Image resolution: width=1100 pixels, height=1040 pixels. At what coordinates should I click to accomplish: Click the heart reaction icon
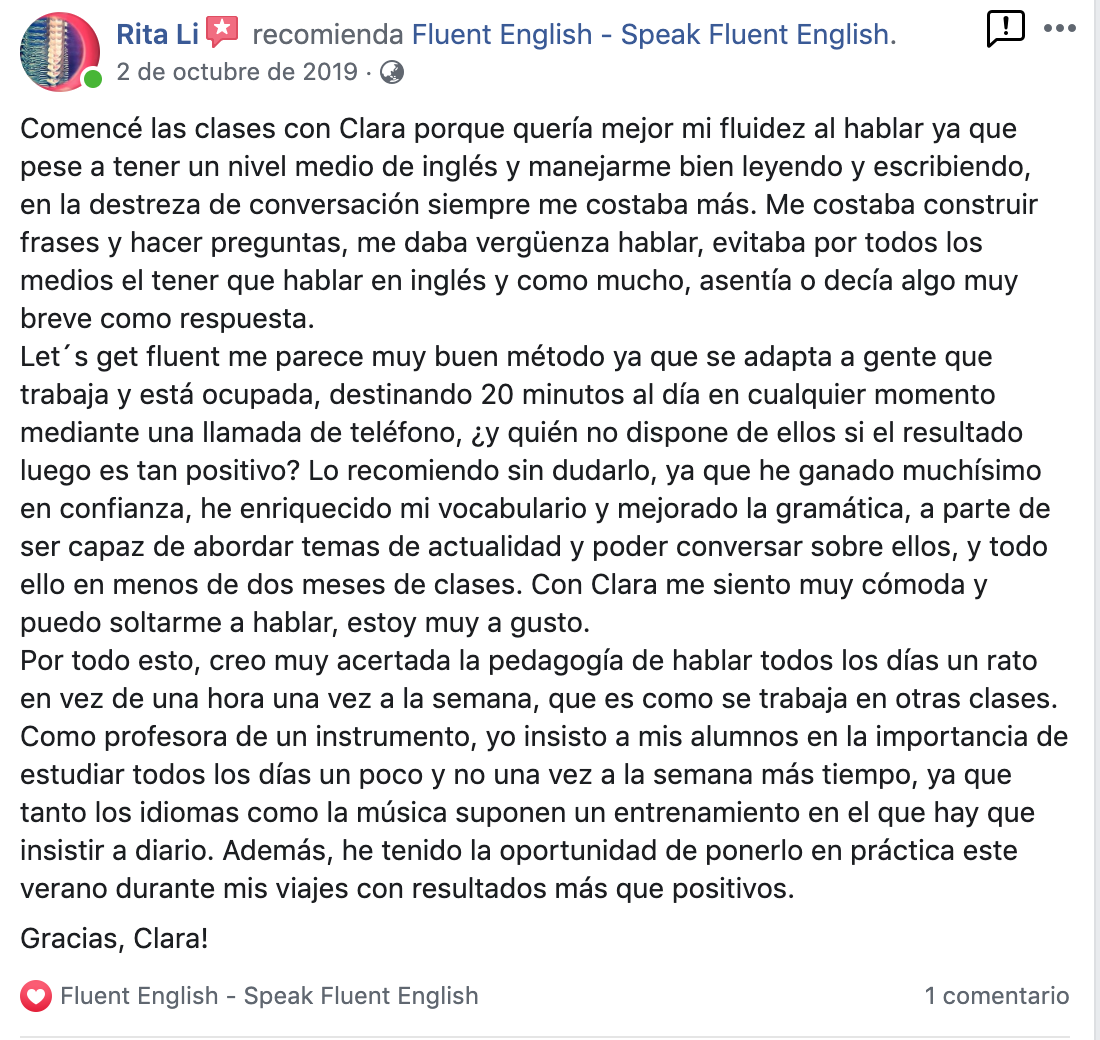pos(36,996)
